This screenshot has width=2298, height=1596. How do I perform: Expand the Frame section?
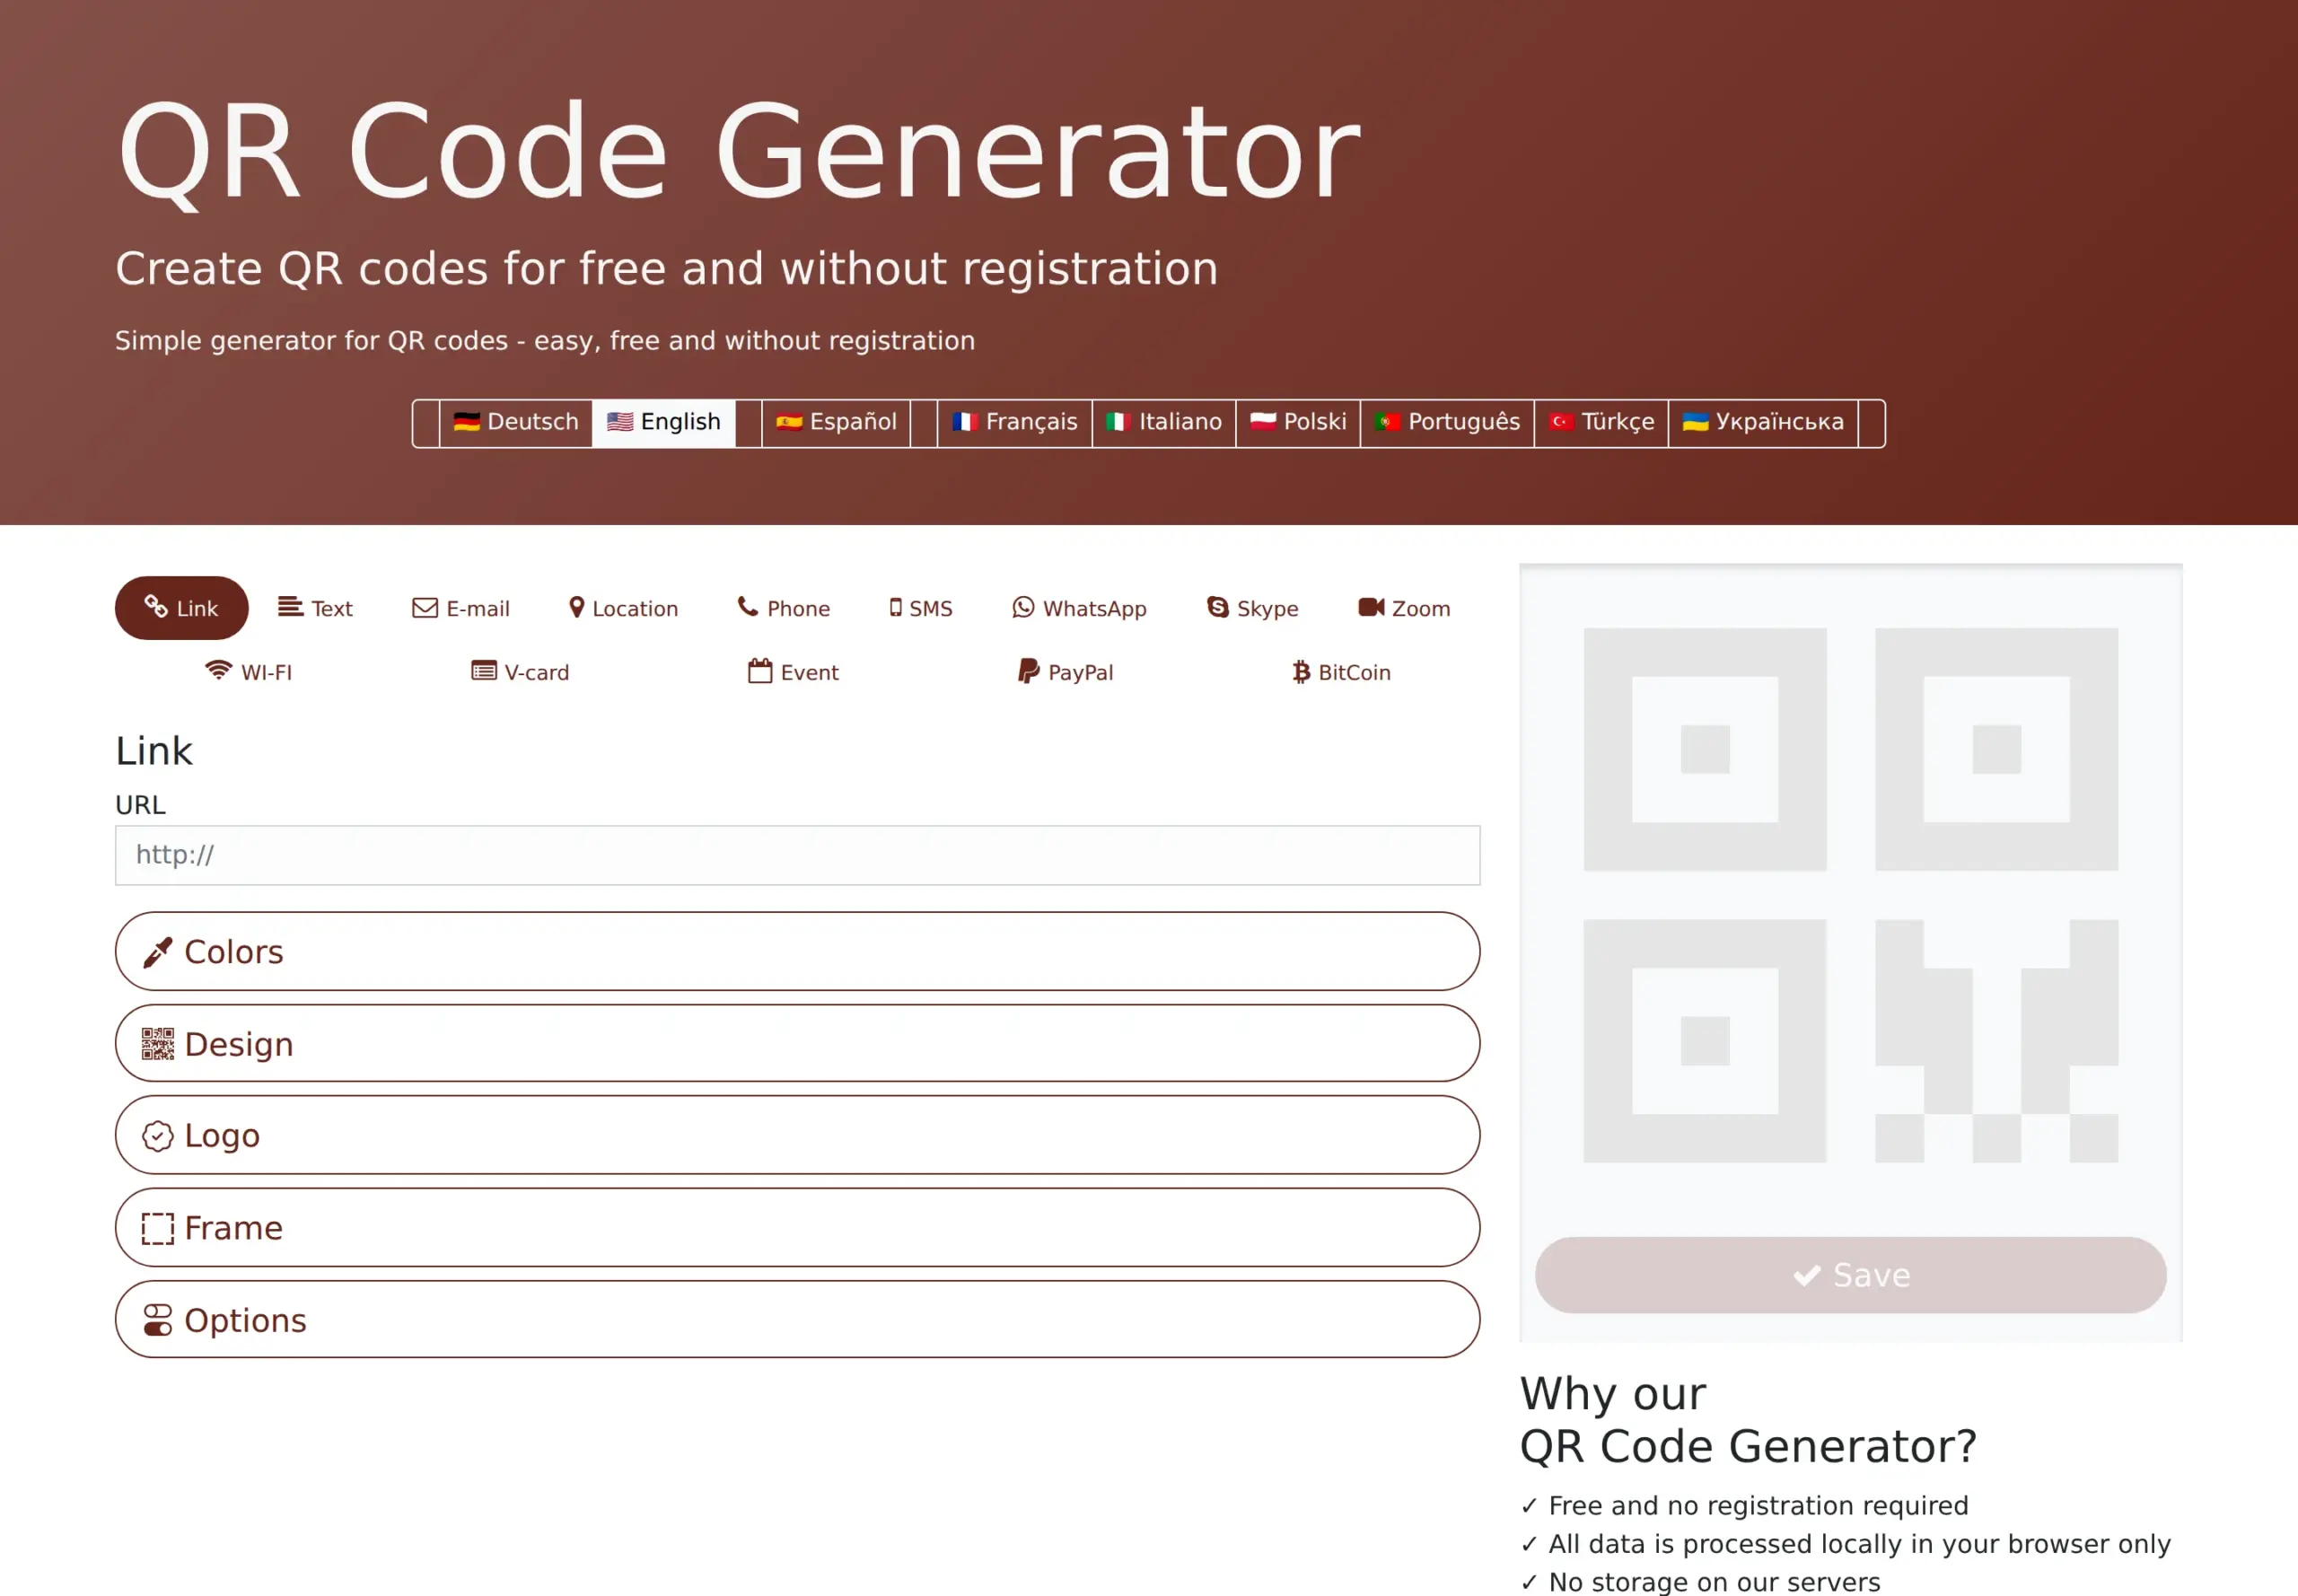point(797,1227)
